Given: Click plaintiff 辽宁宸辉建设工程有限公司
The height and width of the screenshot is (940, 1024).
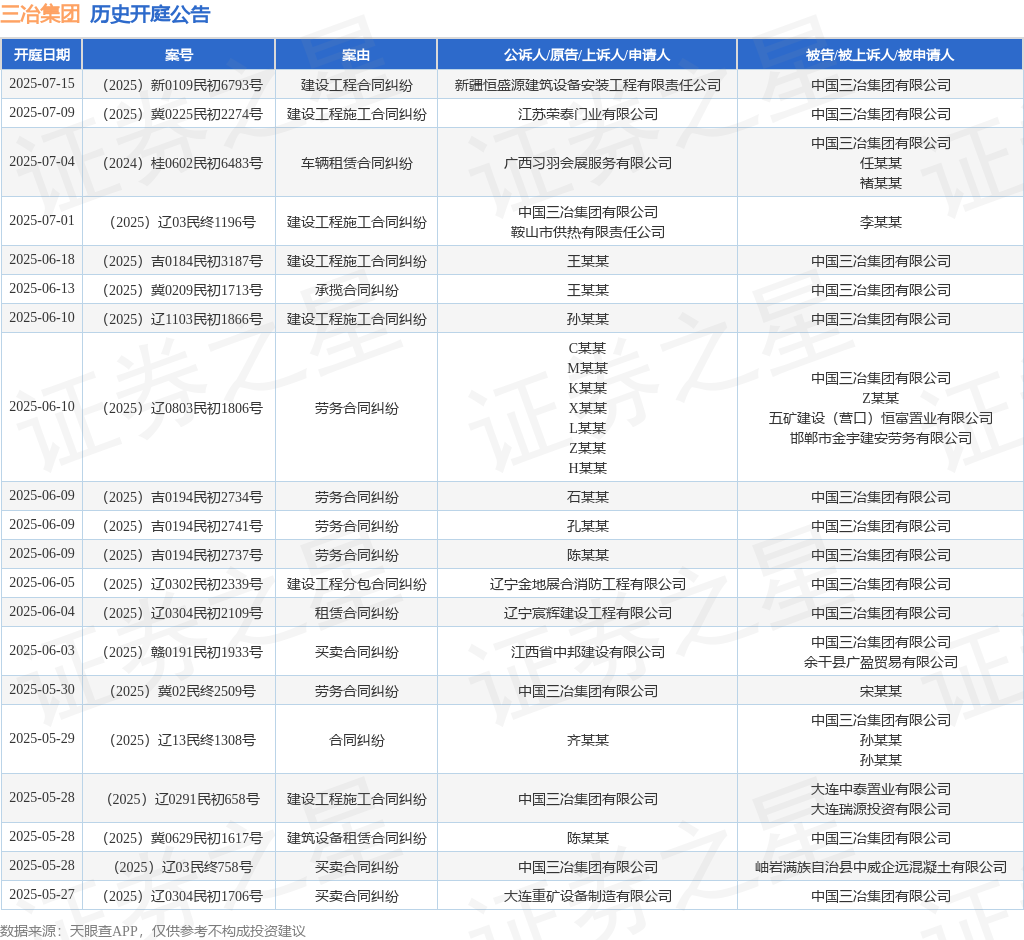Looking at the screenshot, I should click(x=587, y=613).
